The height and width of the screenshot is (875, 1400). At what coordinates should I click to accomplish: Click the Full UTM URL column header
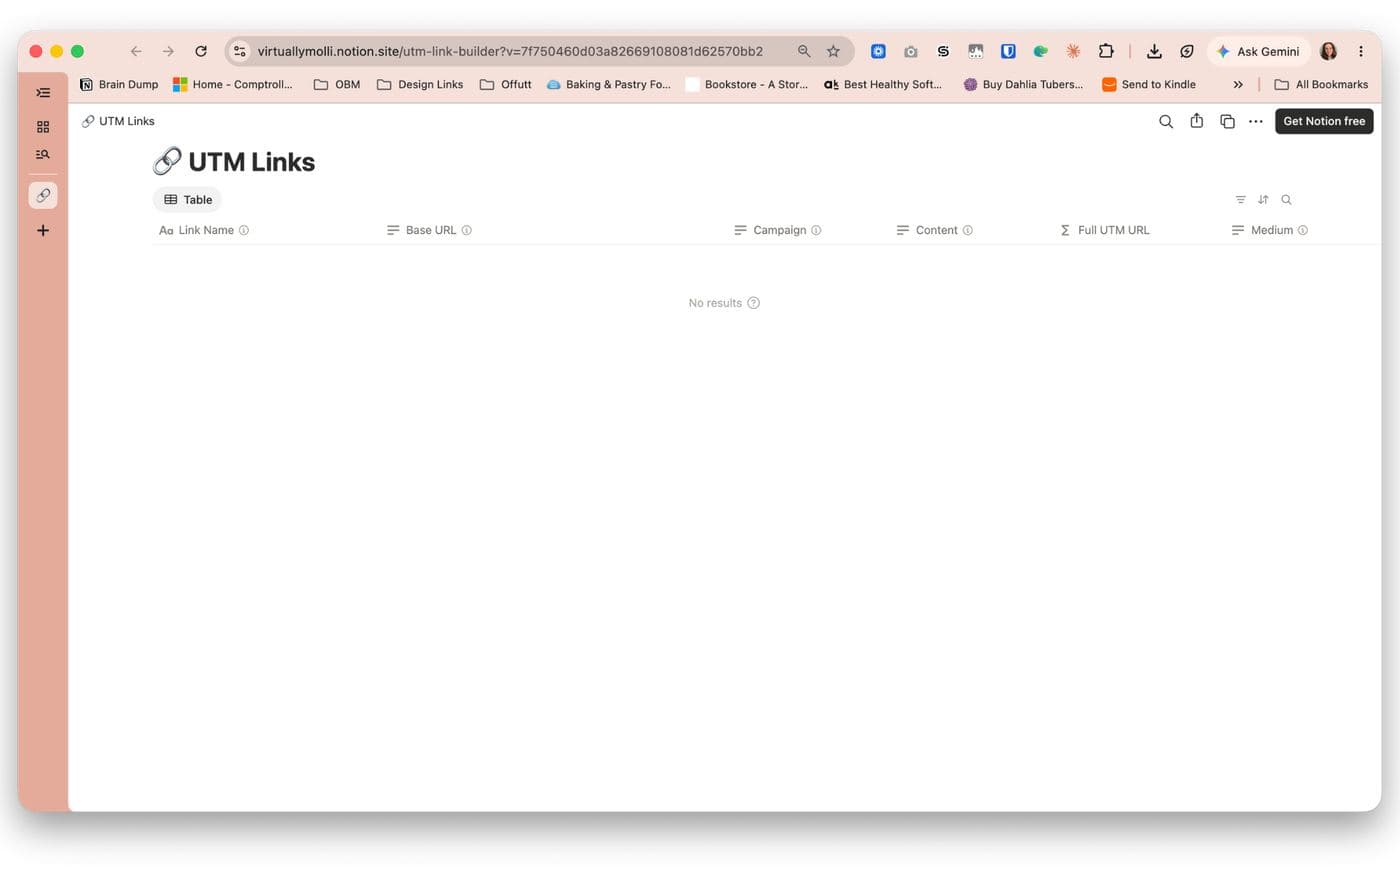pos(1105,231)
